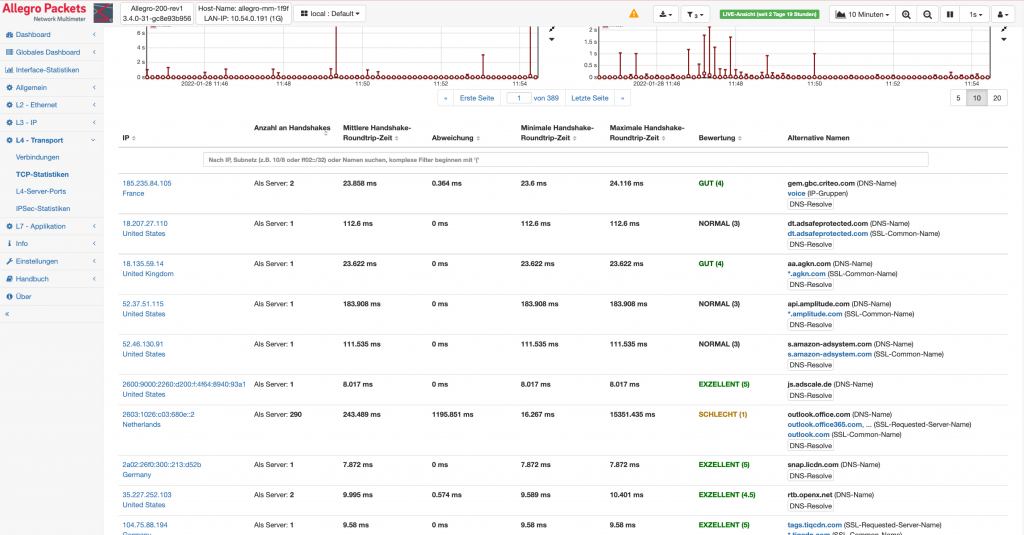Open the user account icon menu

click(x=1002, y=14)
